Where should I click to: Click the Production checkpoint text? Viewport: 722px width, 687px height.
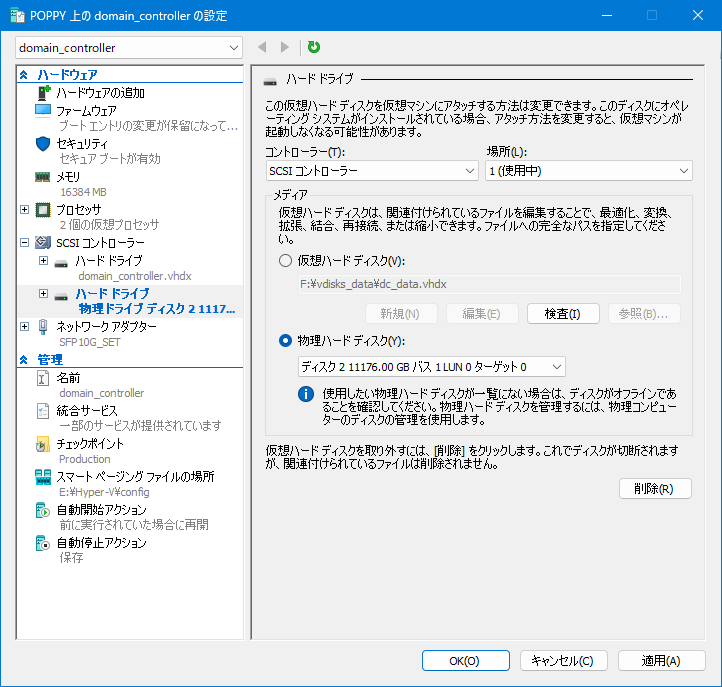(85, 459)
